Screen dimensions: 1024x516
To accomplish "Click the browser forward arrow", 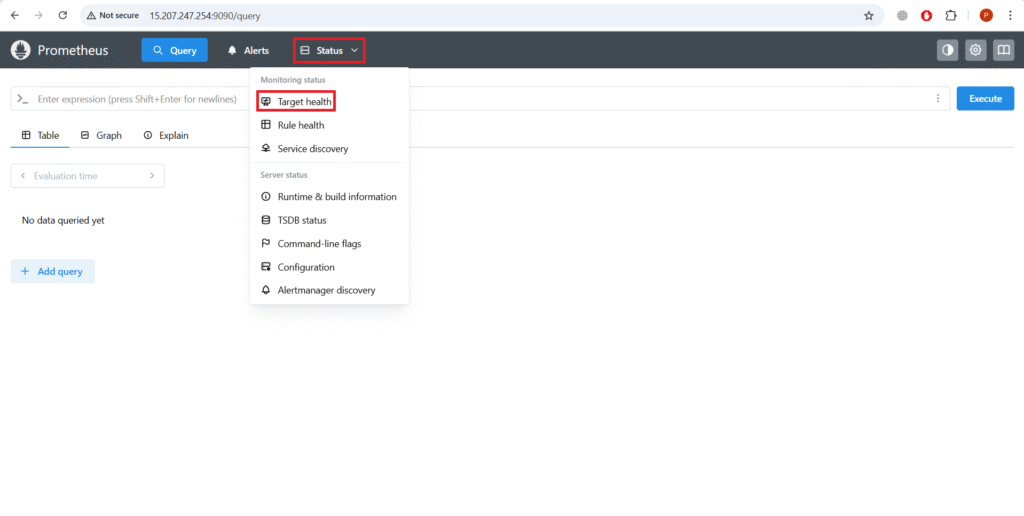I will pyautogui.click(x=39, y=15).
